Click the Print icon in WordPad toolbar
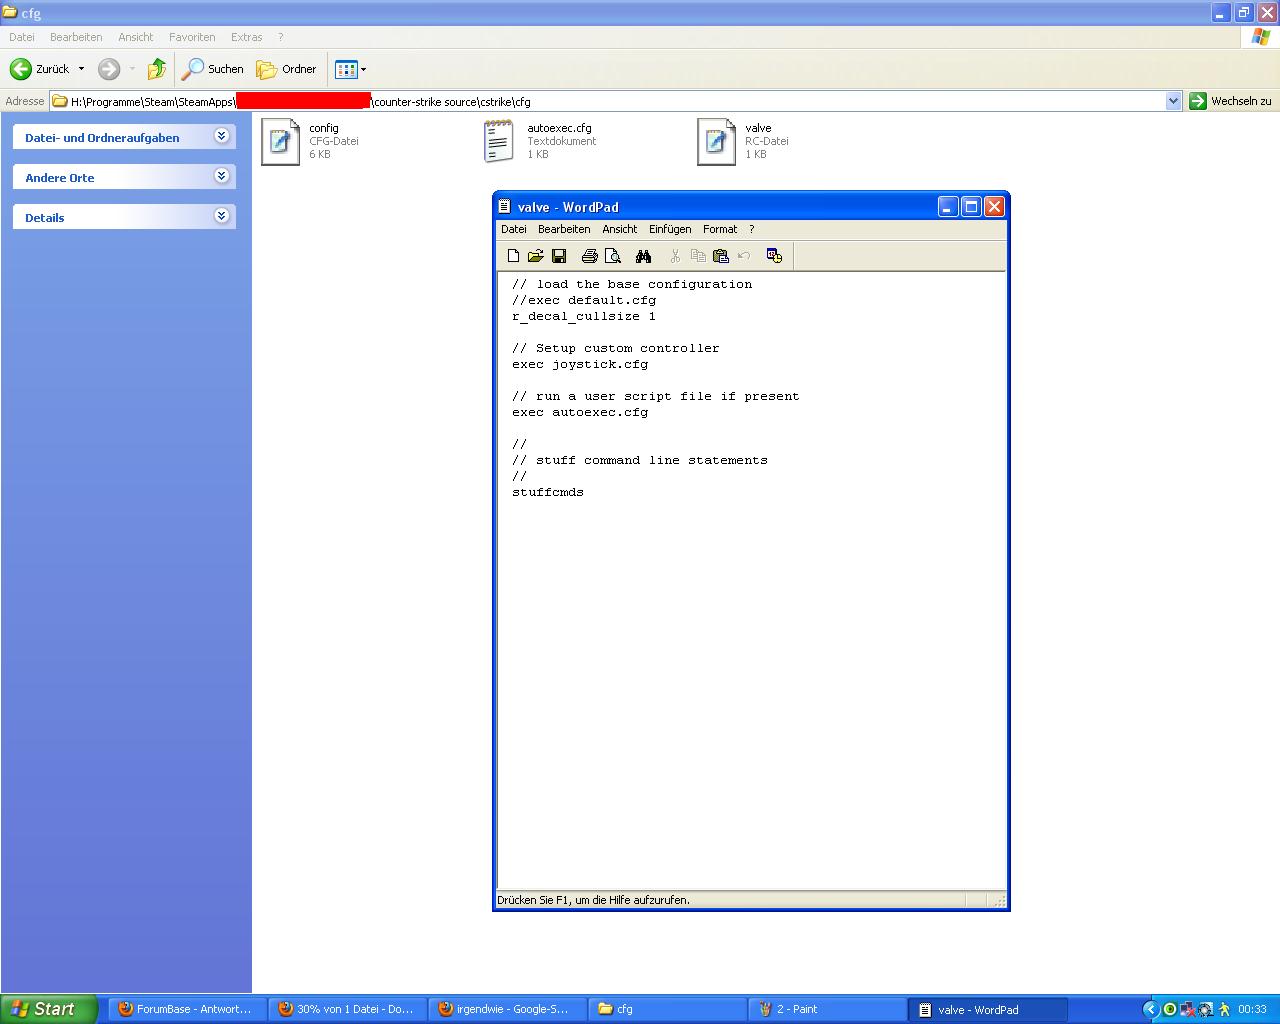 (589, 256)
